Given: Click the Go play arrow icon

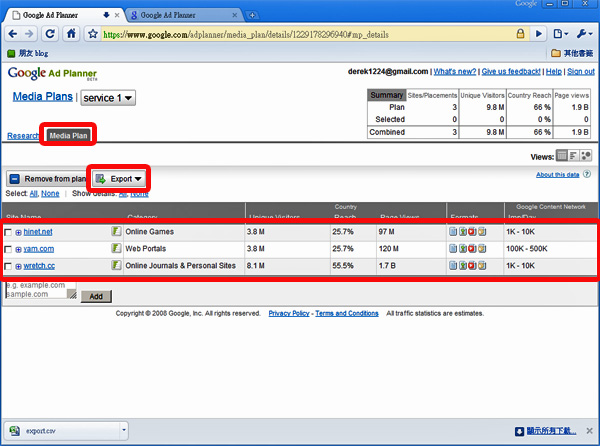Looking at the screenshot, I should pyautogui.click(x=538, y=34).
